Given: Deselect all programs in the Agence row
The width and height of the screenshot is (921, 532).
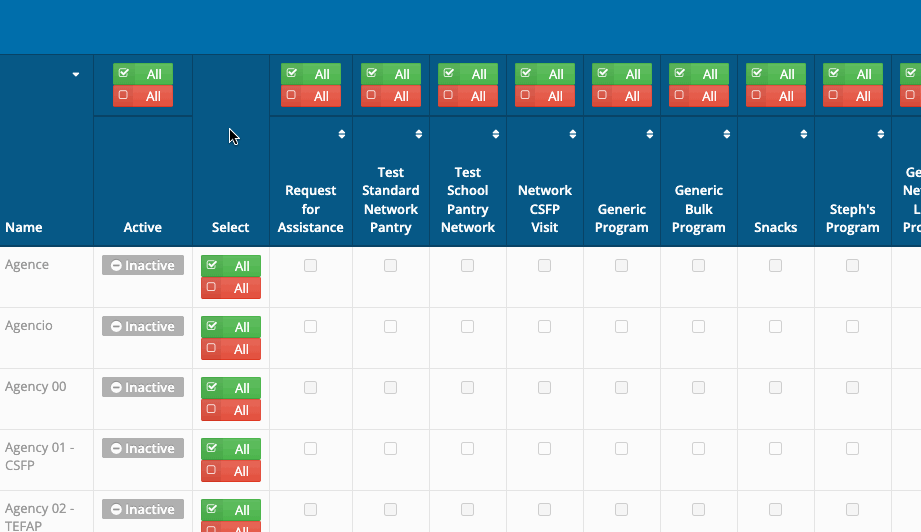Looking at the screenshot, I should (231, 288).
